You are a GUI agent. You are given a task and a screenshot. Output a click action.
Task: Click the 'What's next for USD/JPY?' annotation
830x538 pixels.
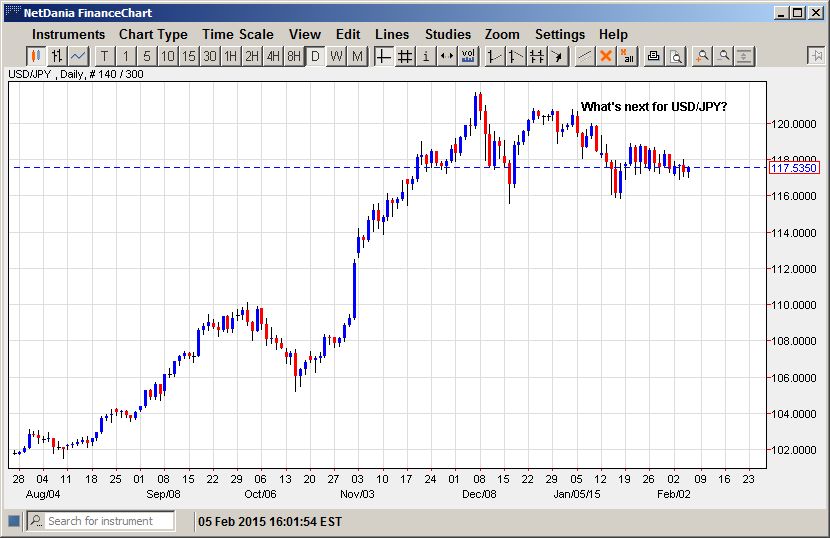click(x=654, y=106)
